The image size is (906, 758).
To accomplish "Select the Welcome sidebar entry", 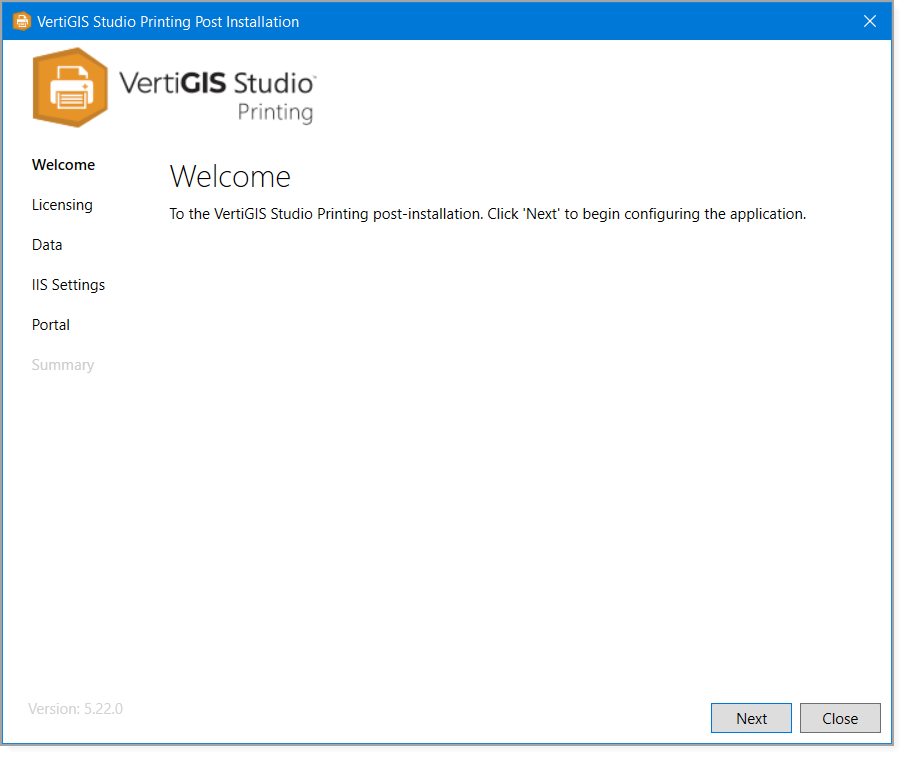I will pos(63,165).
